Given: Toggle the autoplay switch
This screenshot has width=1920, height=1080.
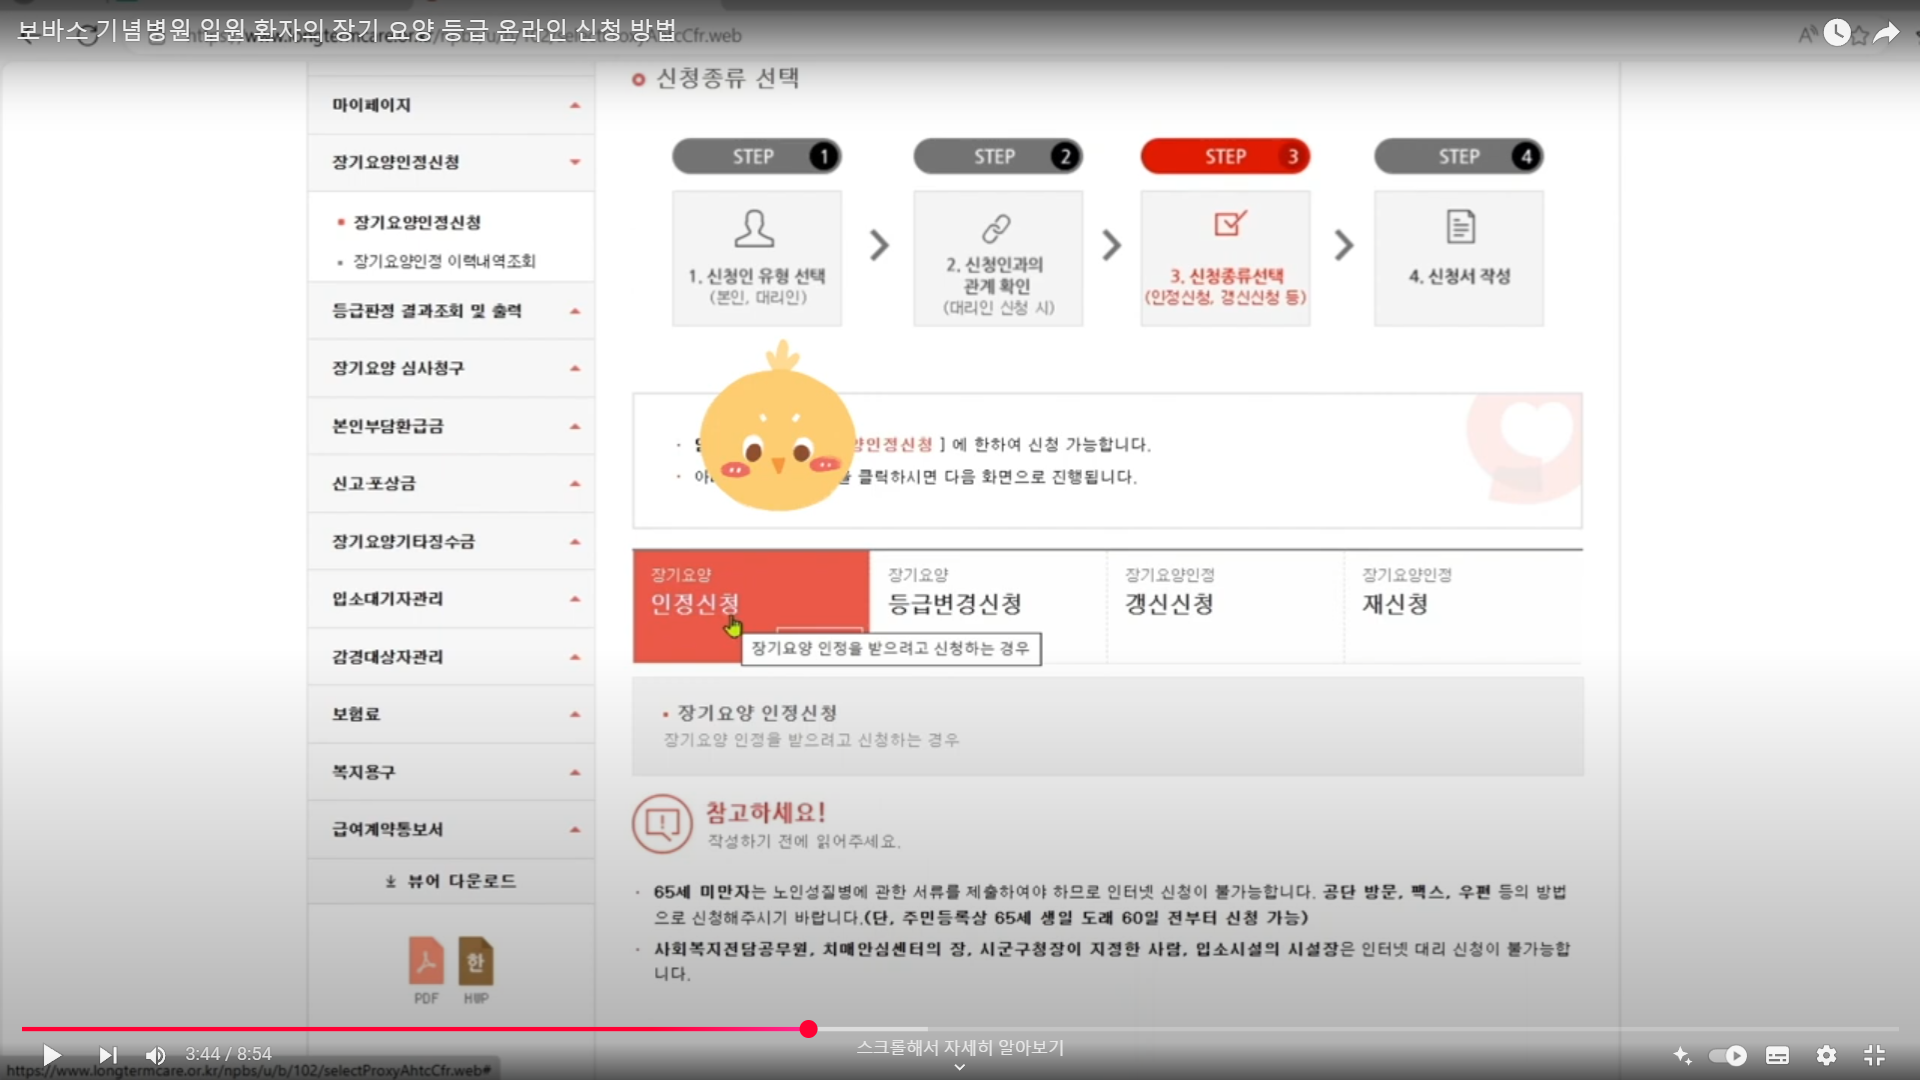Looking at the screenshot, I should 1728,1055.
